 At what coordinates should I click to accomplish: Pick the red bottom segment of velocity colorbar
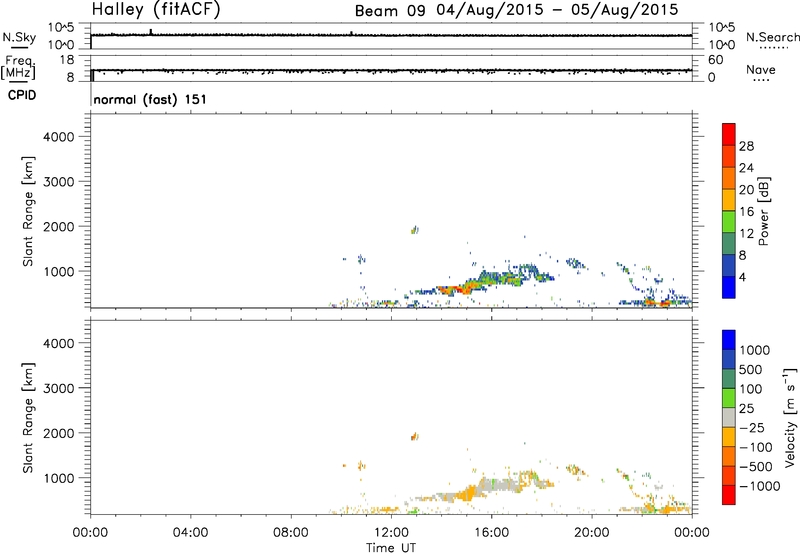pos(729,495)
